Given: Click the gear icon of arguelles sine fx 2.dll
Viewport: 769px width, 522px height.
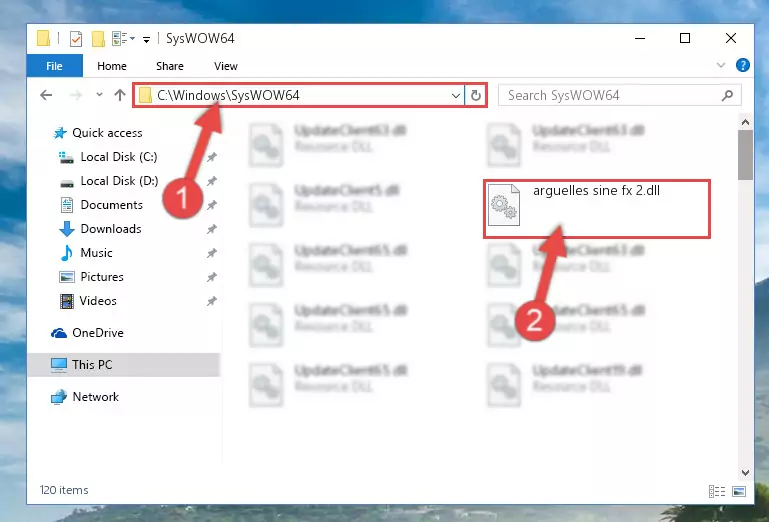Looking at the screenshot, I should tap(504, 205).
